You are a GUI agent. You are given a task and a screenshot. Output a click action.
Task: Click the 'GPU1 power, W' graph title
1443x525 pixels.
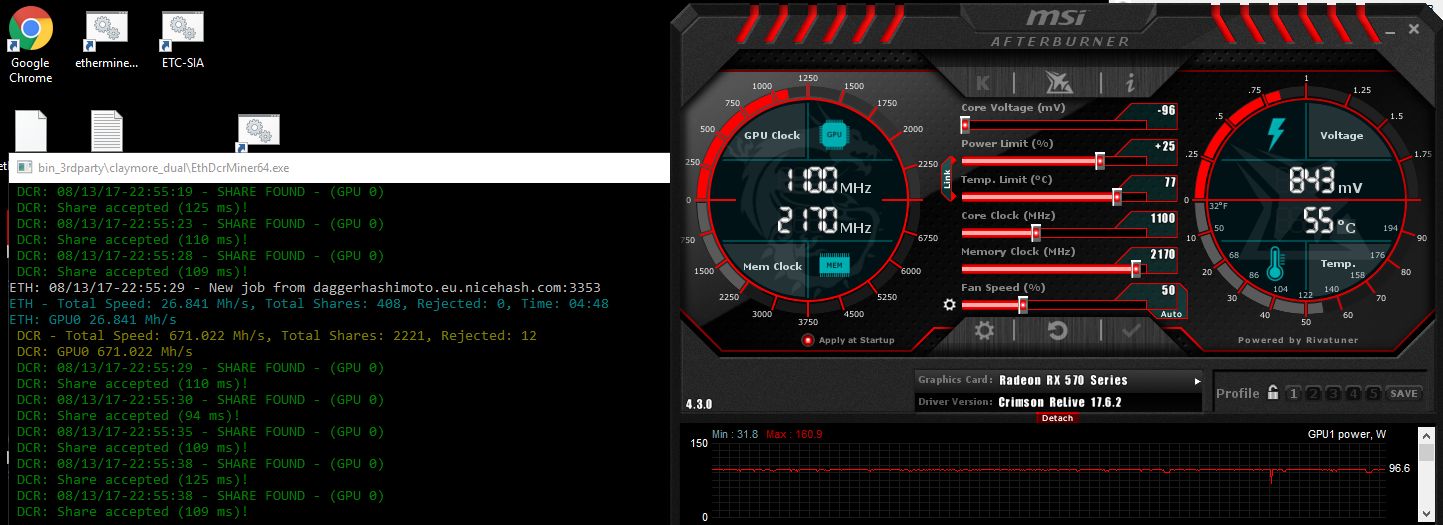pyautogui.click(x=1347, y=434)
